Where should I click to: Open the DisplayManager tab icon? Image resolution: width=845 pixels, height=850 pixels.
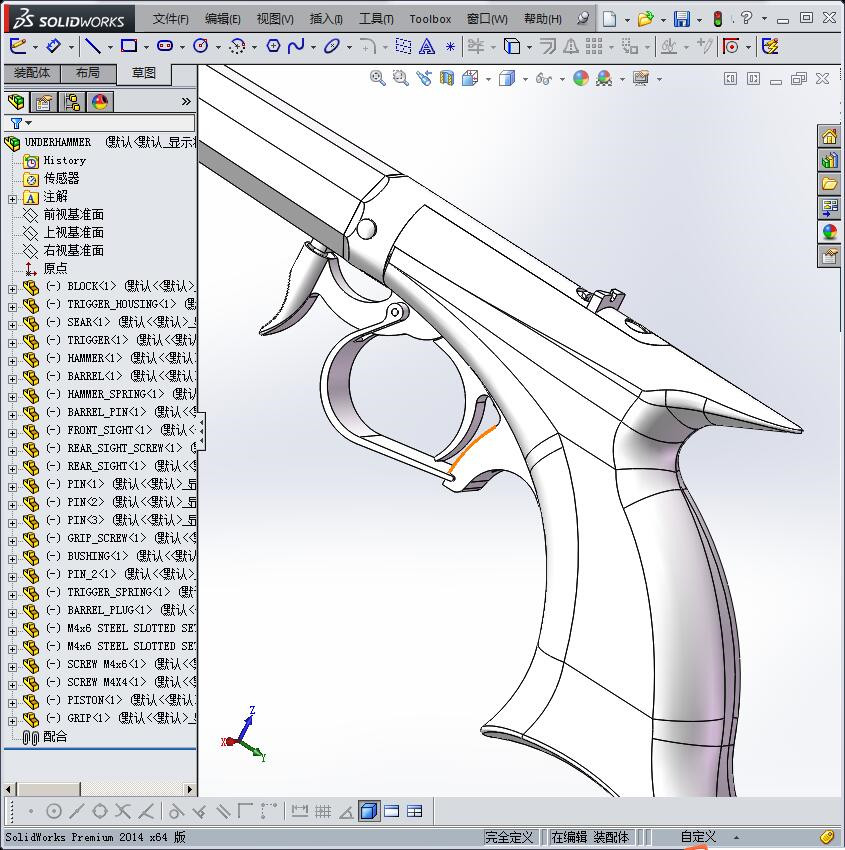coord(100,102)
